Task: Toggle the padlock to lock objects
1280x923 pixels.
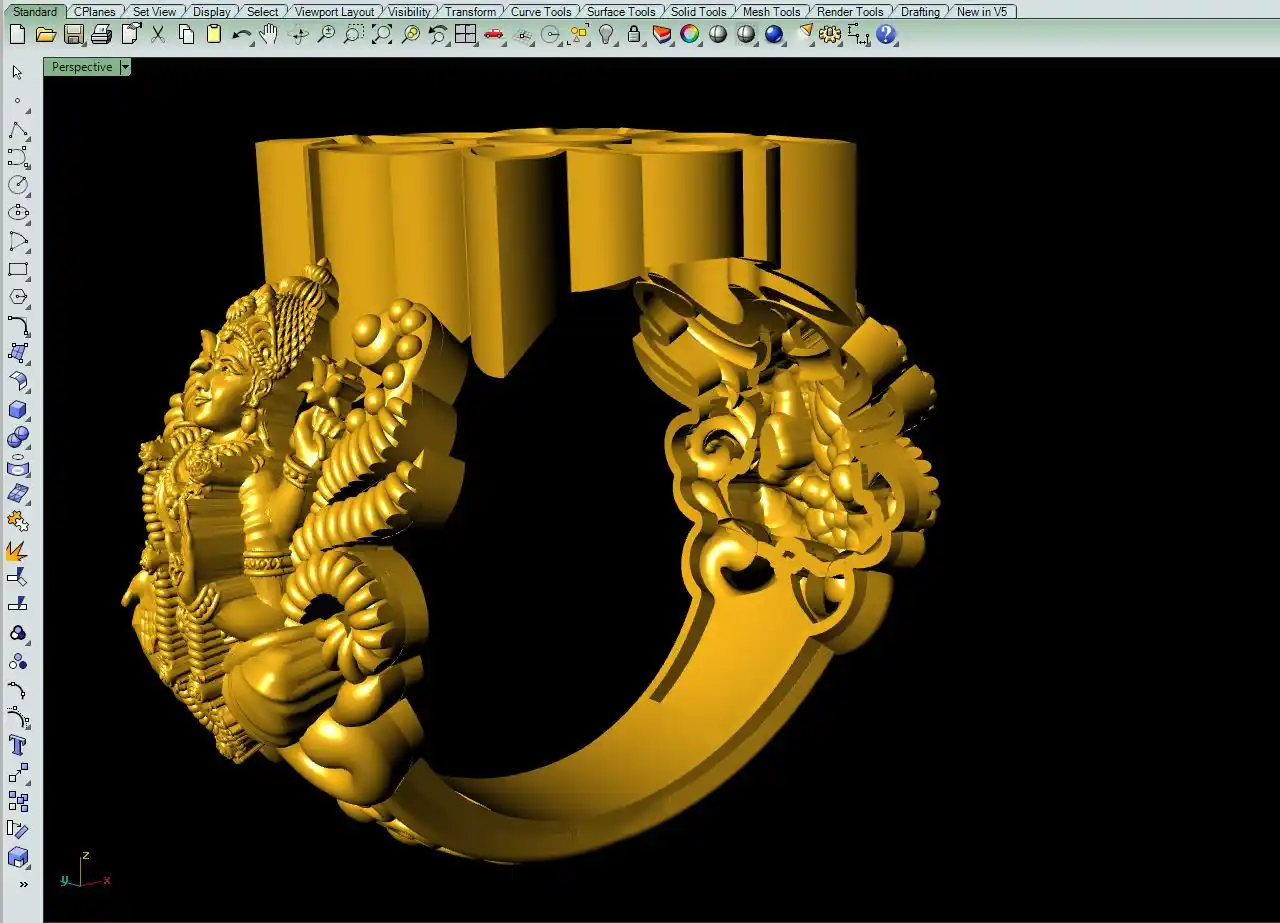Action: (x=634, y=35)
